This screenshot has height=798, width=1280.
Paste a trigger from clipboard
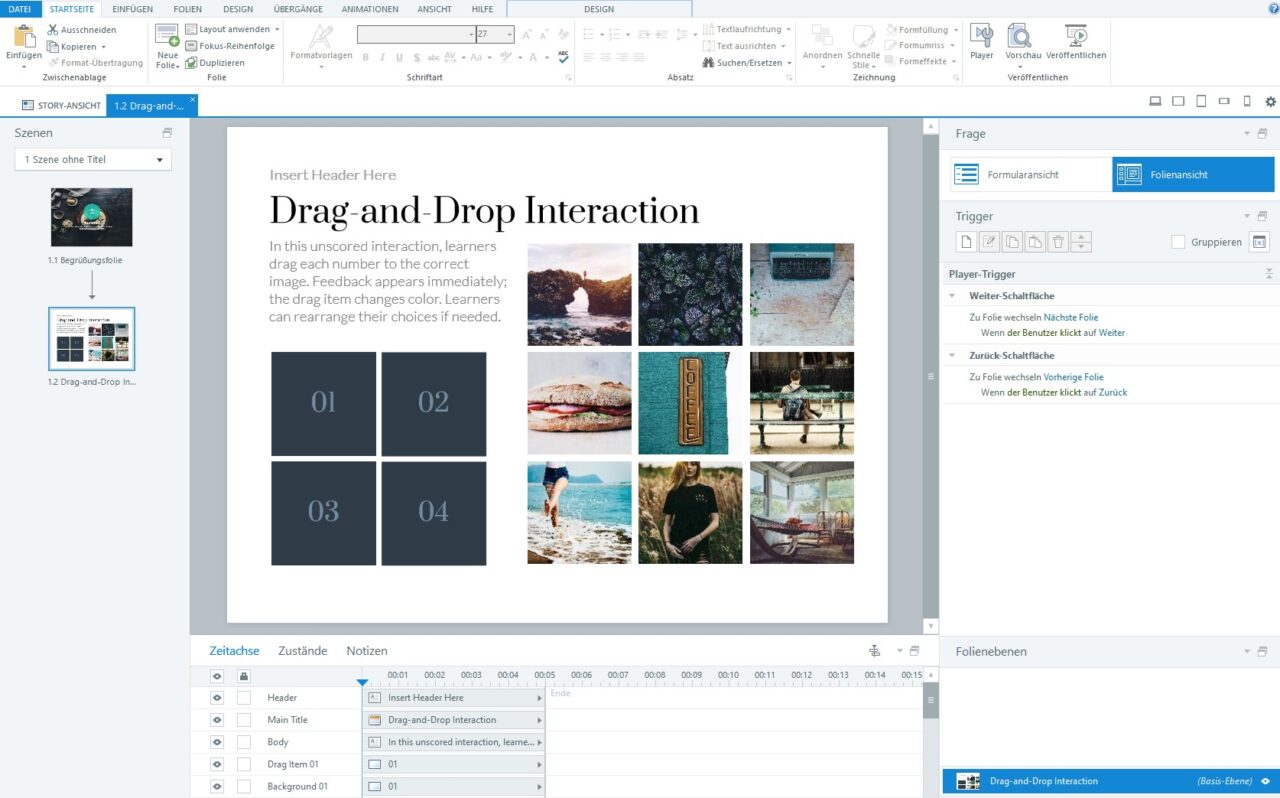pyautogui.click(x=1034, y=241)
